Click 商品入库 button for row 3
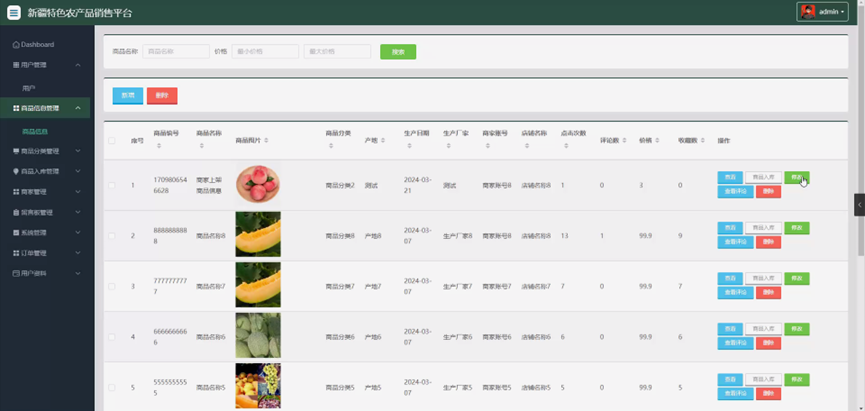 [763, 279]
